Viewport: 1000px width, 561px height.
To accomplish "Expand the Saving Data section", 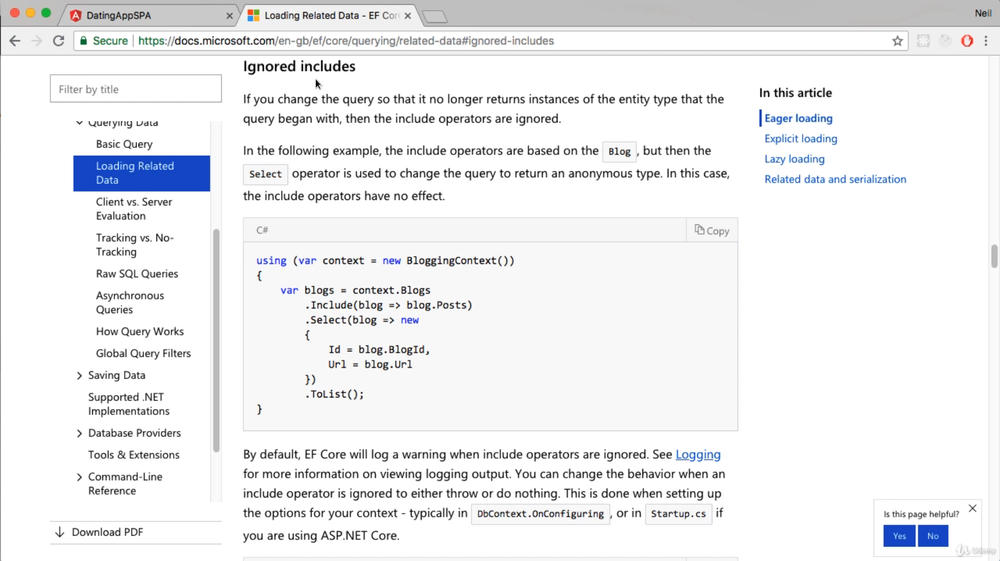I will pyautogui.click(x=79, y=375).
